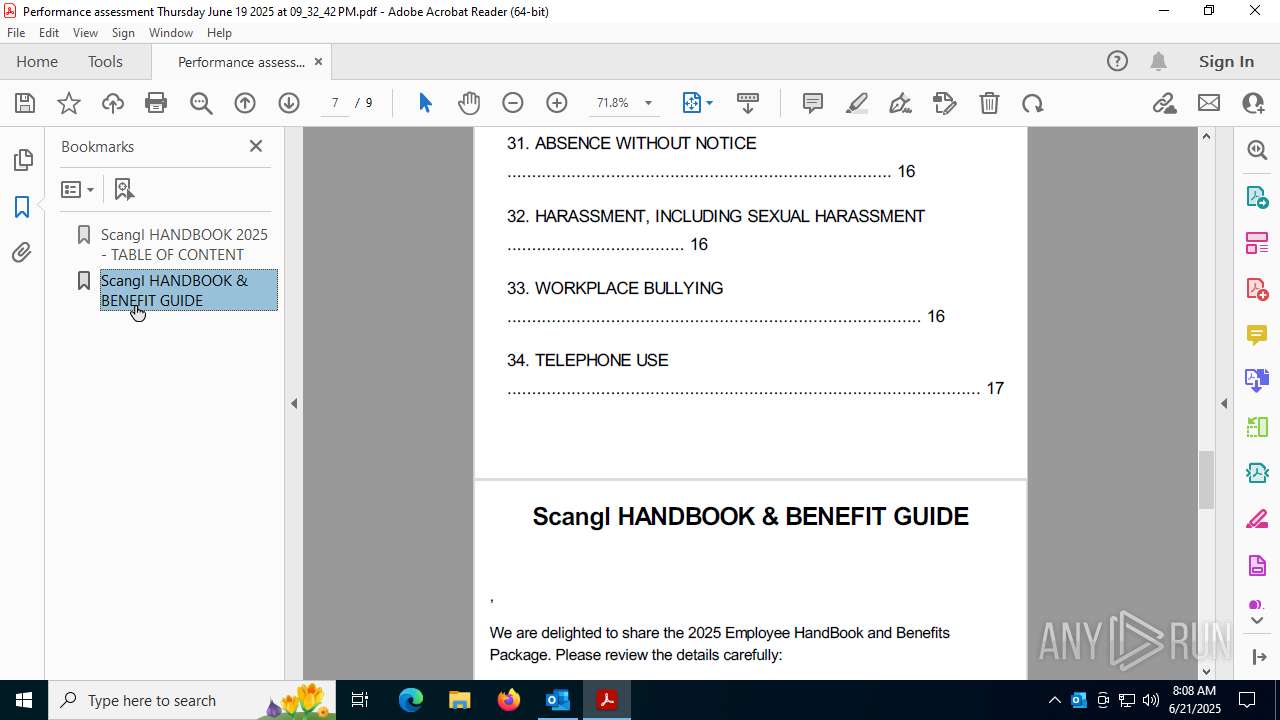
Task: Click the scrollbar down arrow
Action: click(1206, 671)
